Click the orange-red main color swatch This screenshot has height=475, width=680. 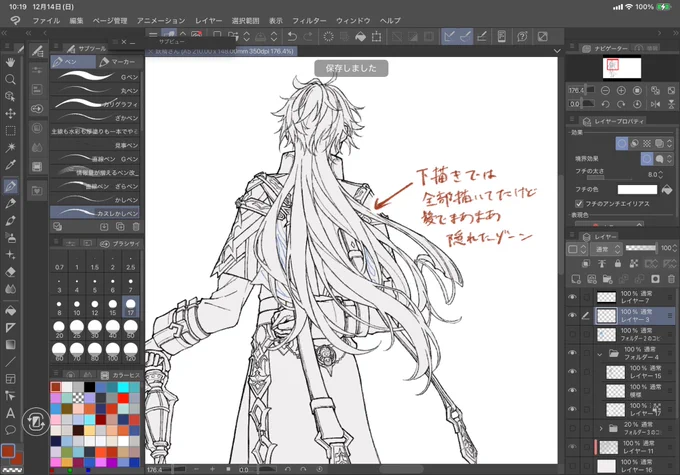pyautogui.click(x=8, y=451)
